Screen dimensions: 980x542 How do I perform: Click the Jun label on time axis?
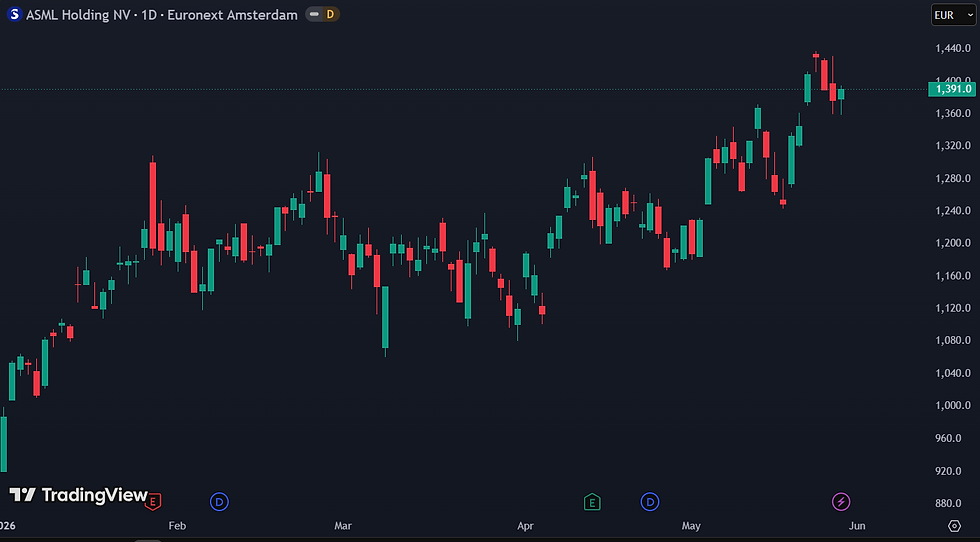pos(857,526)
